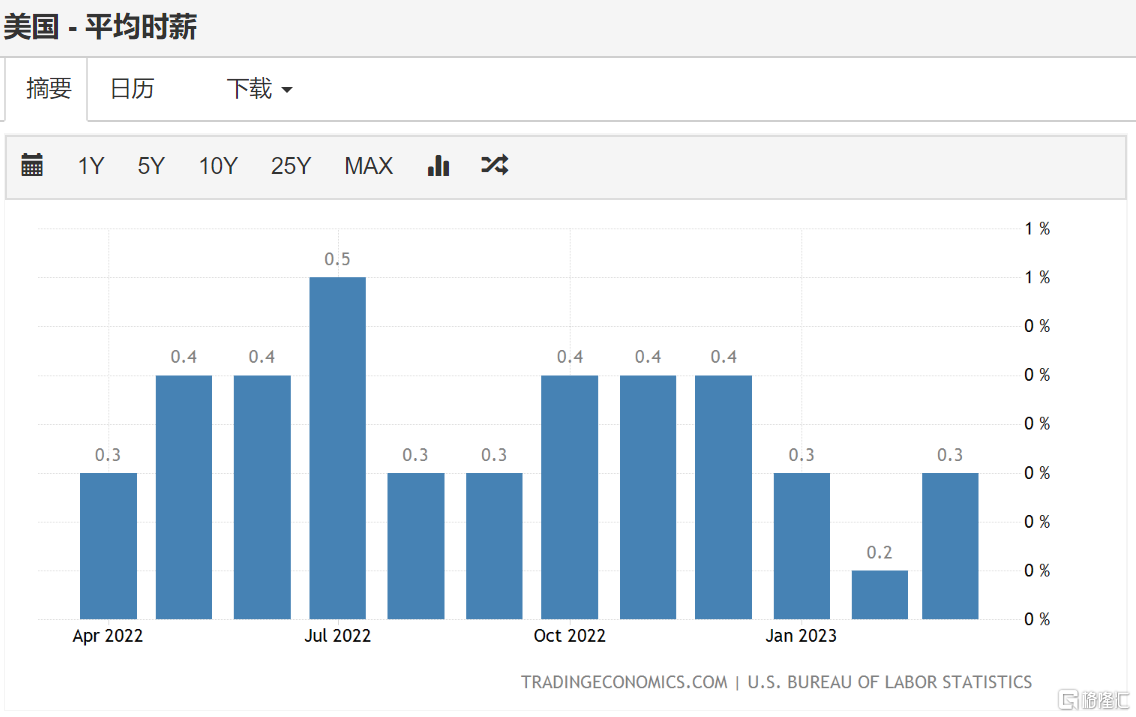
Task: Click the shortest bar labeled 0.2
Action: 880,595
